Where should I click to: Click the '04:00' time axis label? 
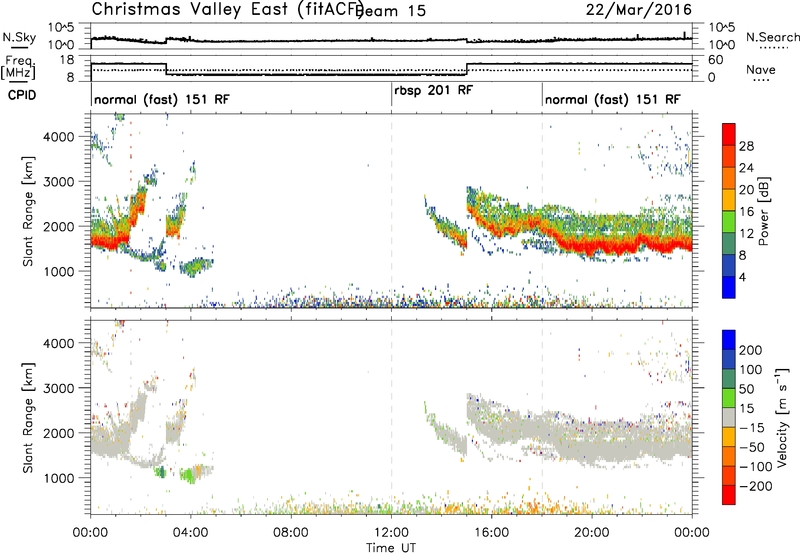click(191, 533)
